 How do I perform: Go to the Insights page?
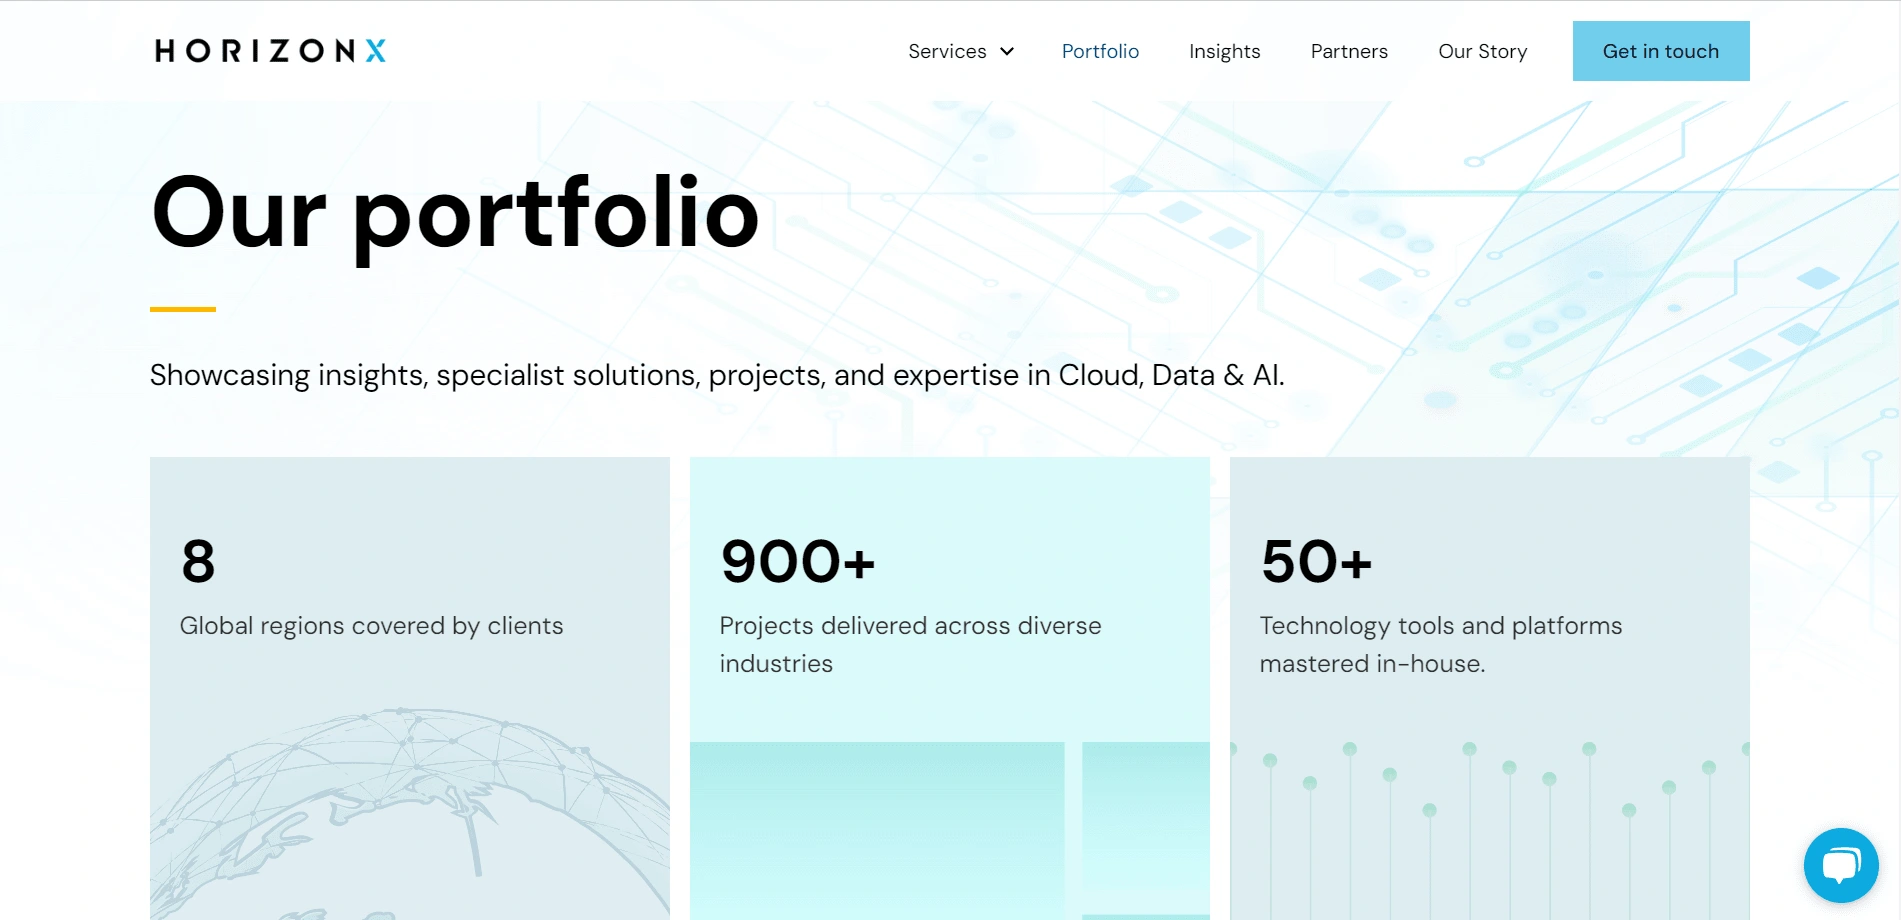[x=1224, y=51]
